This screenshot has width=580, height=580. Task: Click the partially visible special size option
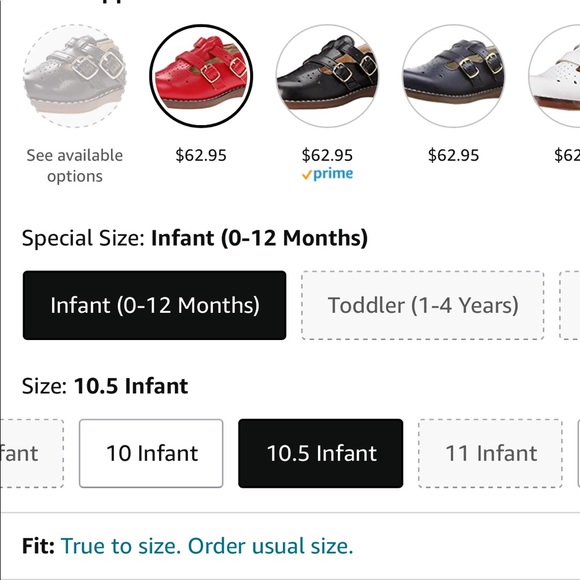click(x=570, y=305)
